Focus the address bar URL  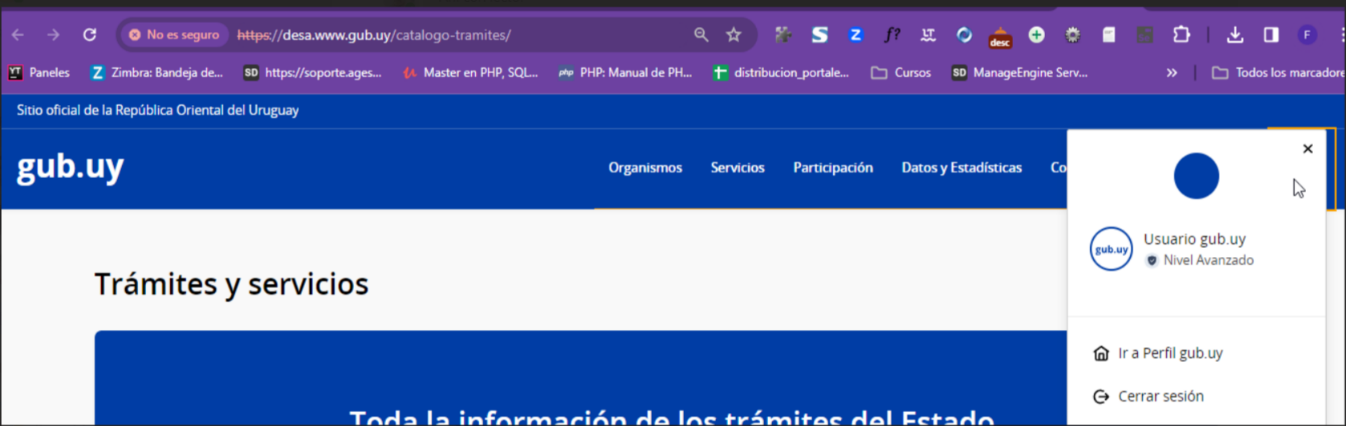coord(374,35)
